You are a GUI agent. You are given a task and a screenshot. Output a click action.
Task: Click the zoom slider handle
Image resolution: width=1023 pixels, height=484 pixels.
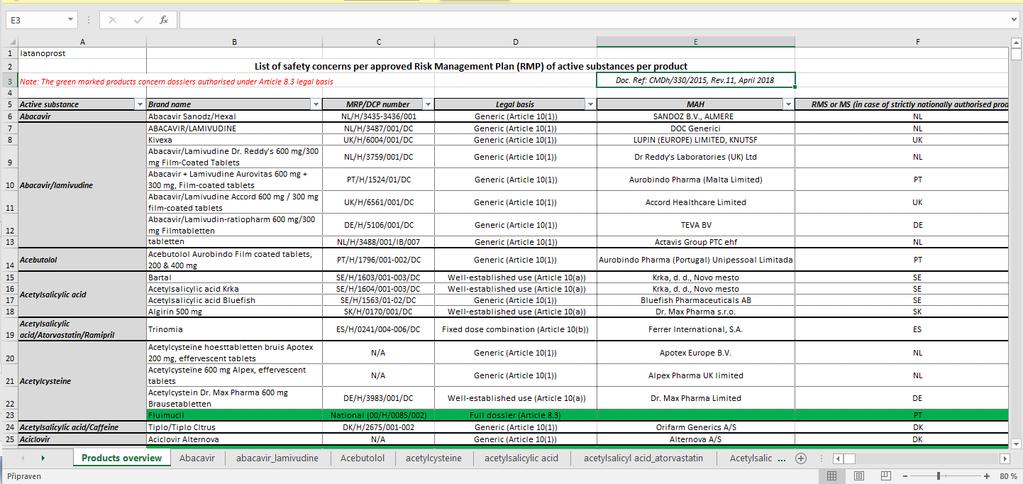tap(938, 476)
